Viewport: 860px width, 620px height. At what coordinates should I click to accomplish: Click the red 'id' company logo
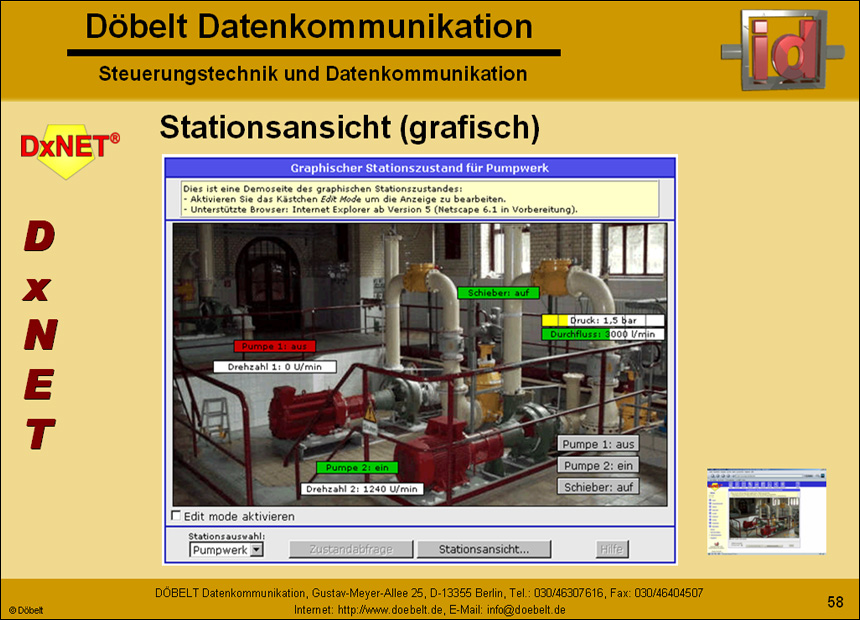pyautogui.click(x=783, y=50)
